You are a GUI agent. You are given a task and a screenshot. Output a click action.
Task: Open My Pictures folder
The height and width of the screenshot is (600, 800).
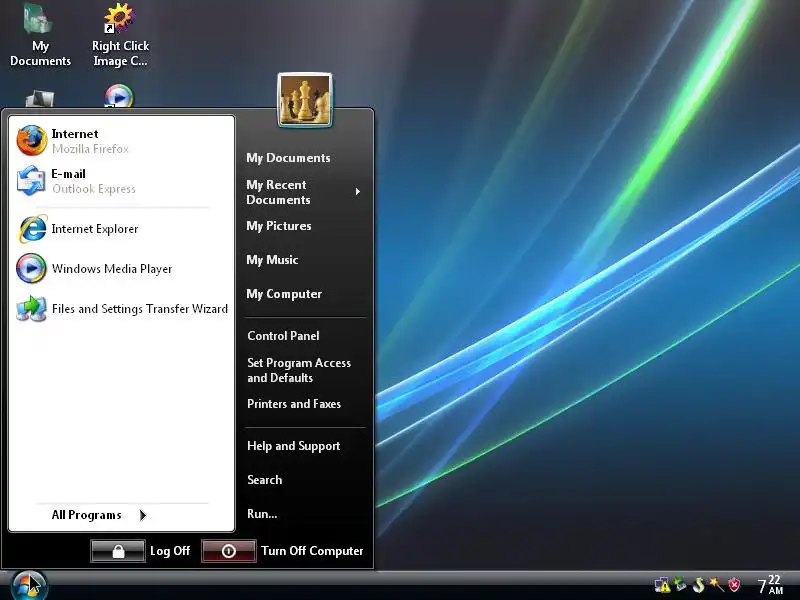(279, 226)
